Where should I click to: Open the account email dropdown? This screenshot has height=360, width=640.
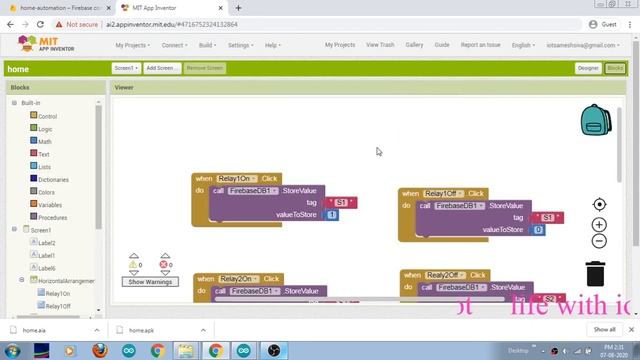click(583, 45)
